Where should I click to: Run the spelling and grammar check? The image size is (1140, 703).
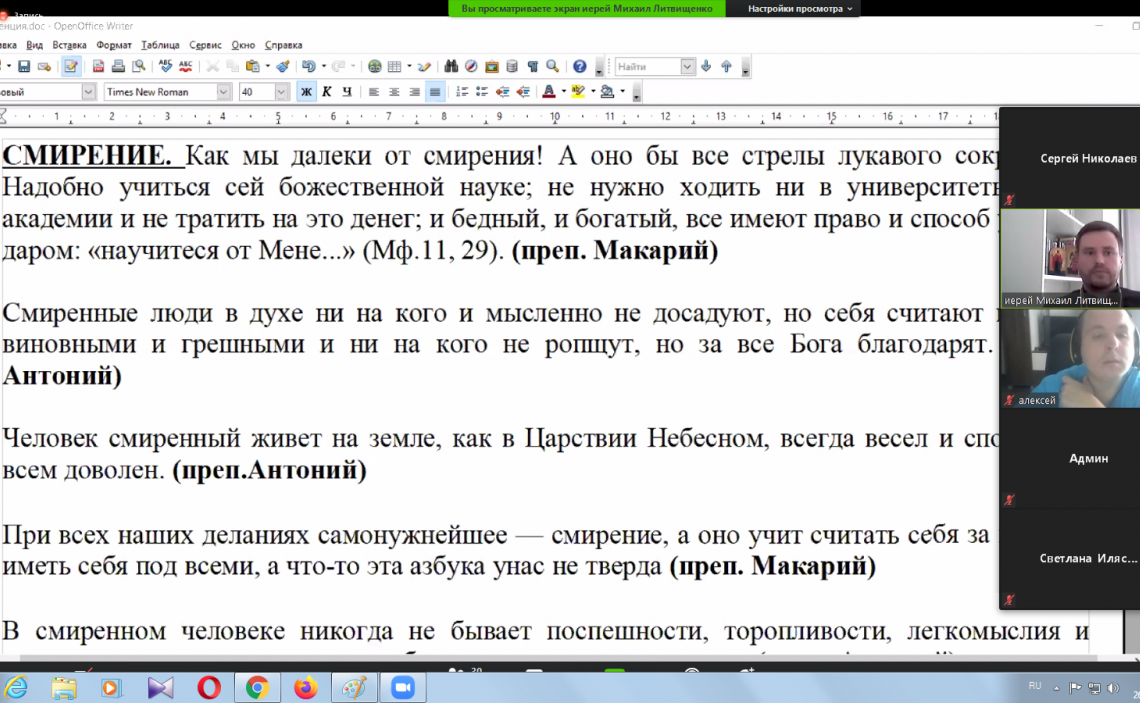tap(166, 67)
